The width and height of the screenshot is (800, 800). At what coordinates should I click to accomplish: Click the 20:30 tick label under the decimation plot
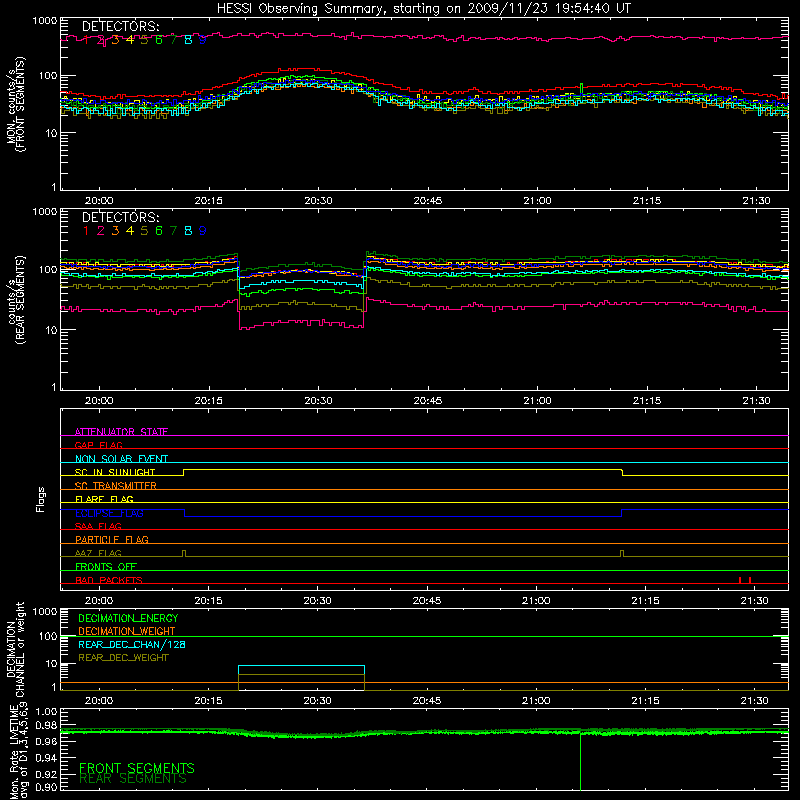click(x=317, y=701)
